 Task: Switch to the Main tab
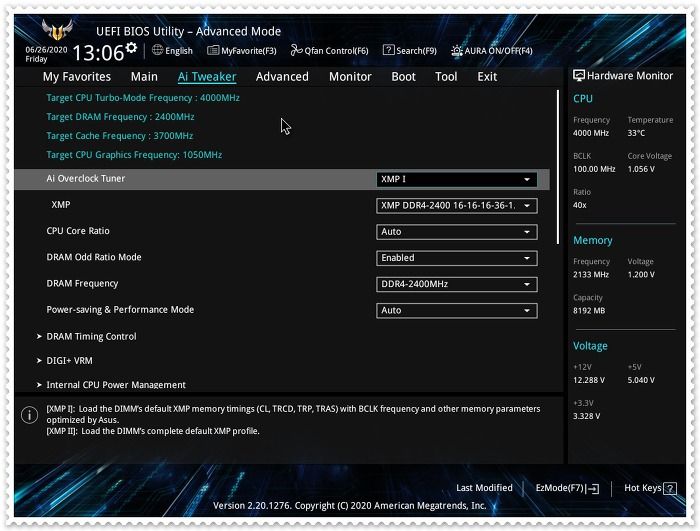144,77
